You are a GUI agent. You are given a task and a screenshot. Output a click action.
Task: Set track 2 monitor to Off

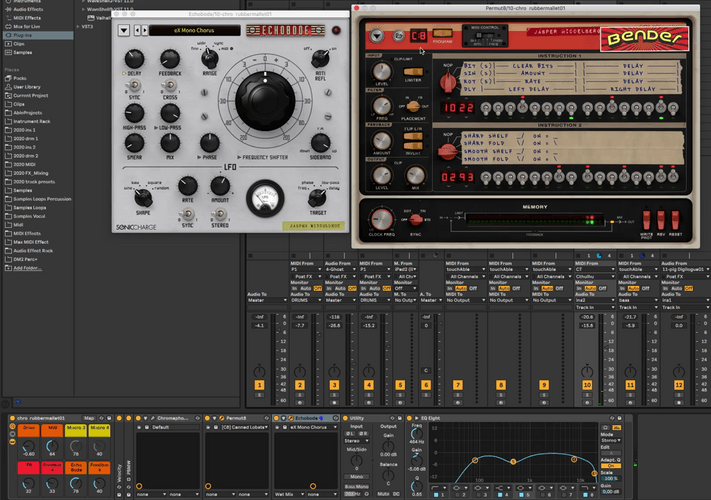[x=317, y=288]
